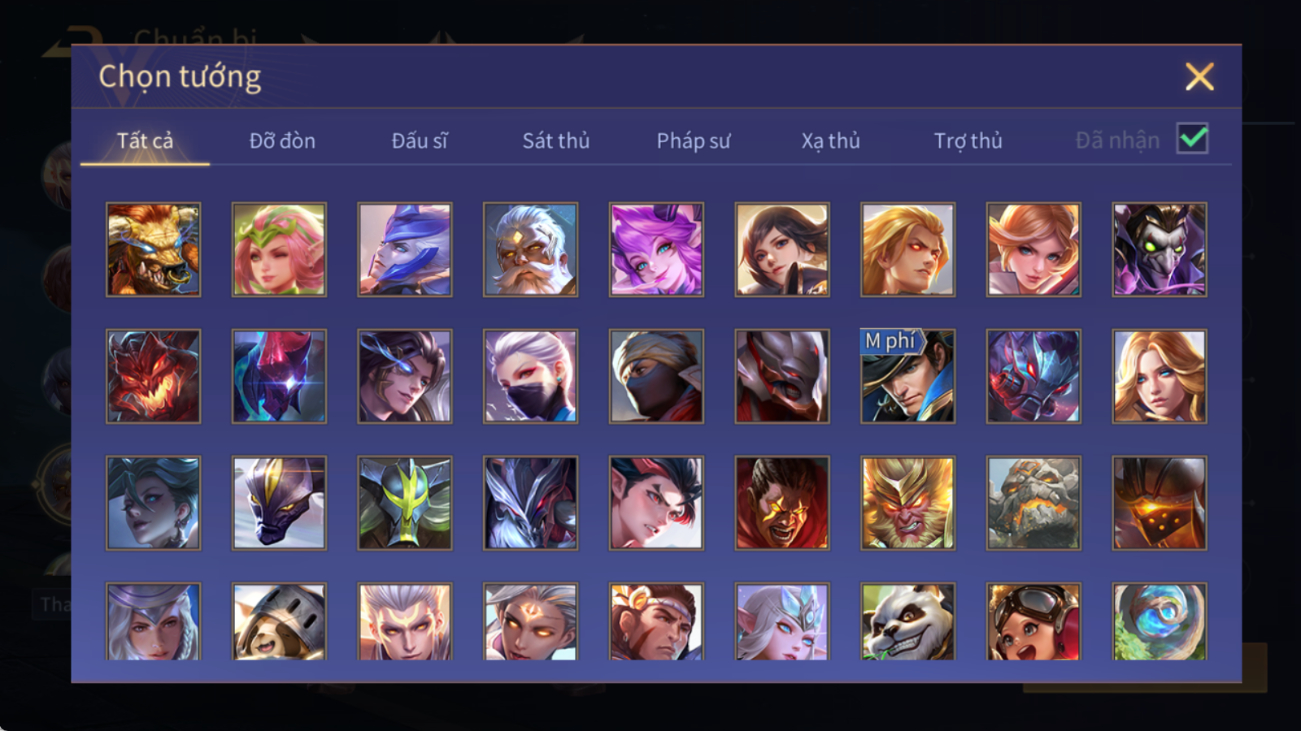
Task: Select the Đấu sĩ tab
Action: 419,141
